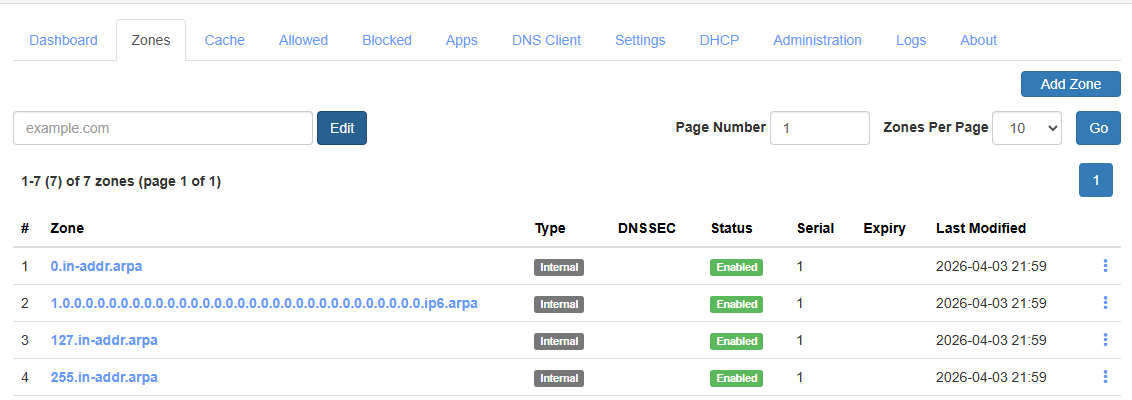The height and width of the screenshot is (400, 1132).
Task: Open options menu for 0.in-addr.arpa zone
Action: point(1105,266)
